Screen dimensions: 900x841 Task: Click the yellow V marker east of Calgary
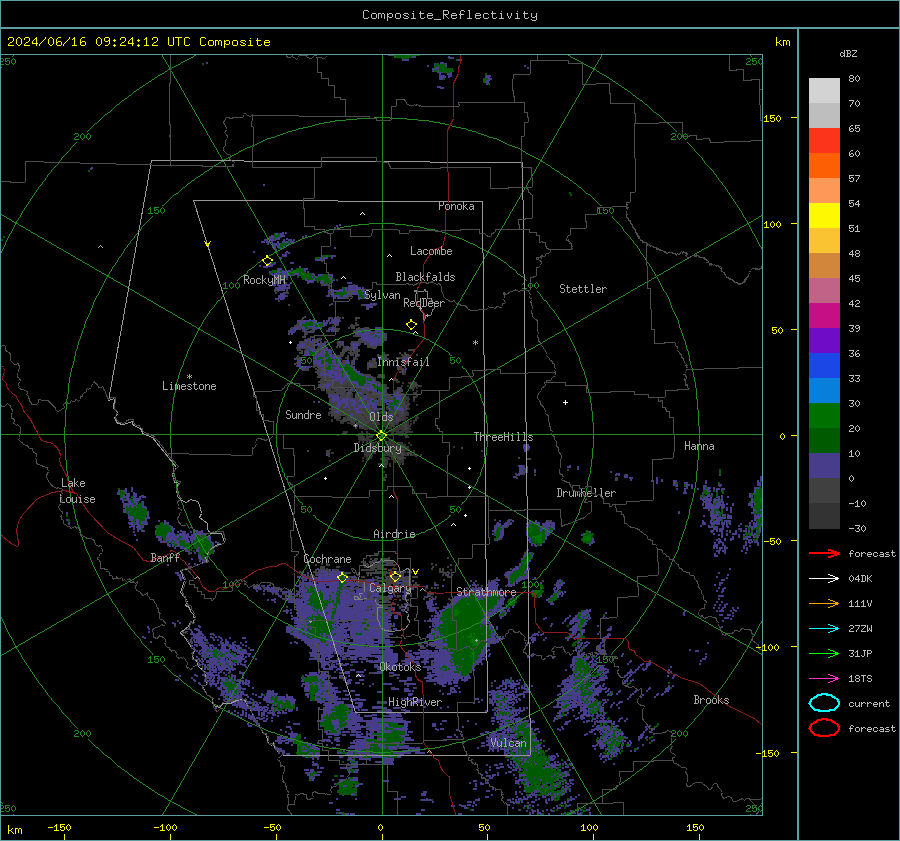click(416, 572)
